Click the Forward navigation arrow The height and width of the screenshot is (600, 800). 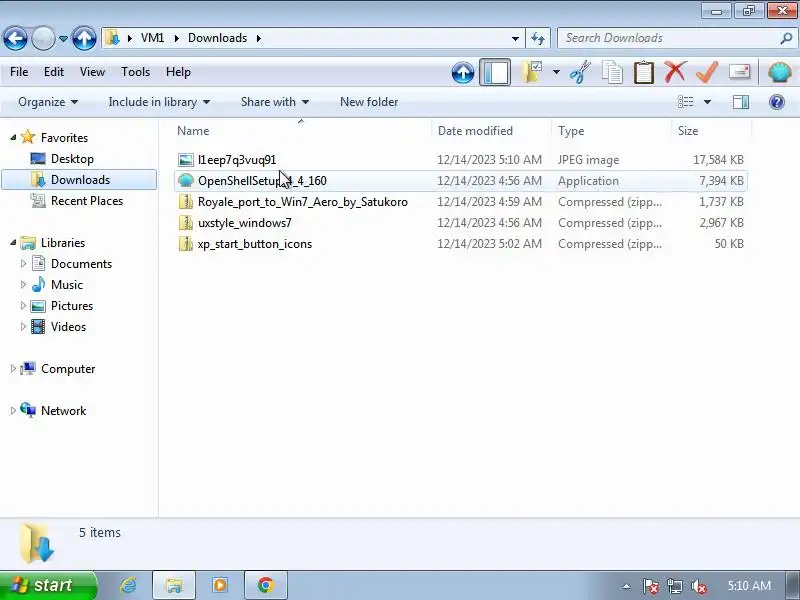click(x=43, y=38)
